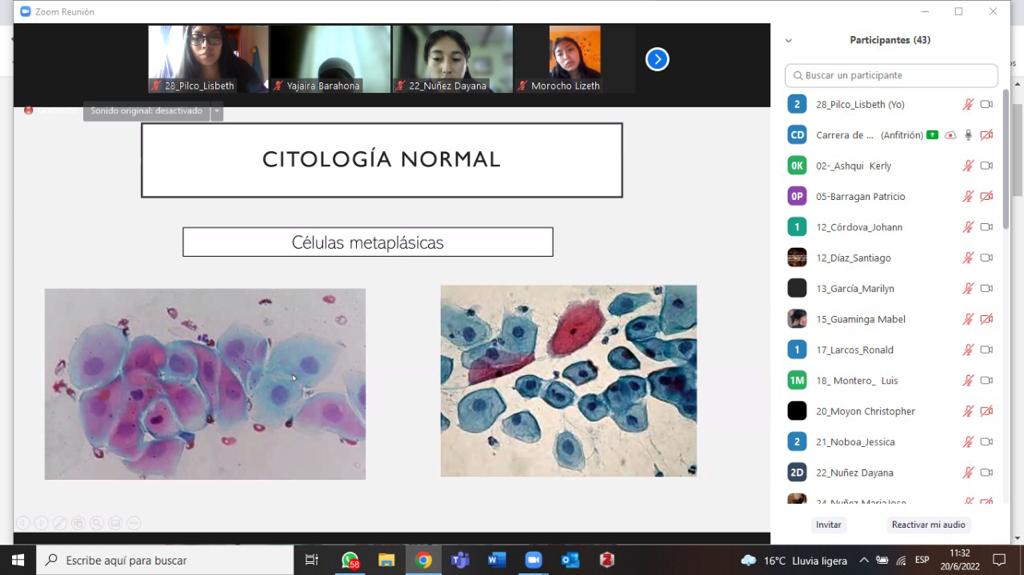
Task: Show hidden system tray icons
Action: pyautogui.click(x=863, y=560)
